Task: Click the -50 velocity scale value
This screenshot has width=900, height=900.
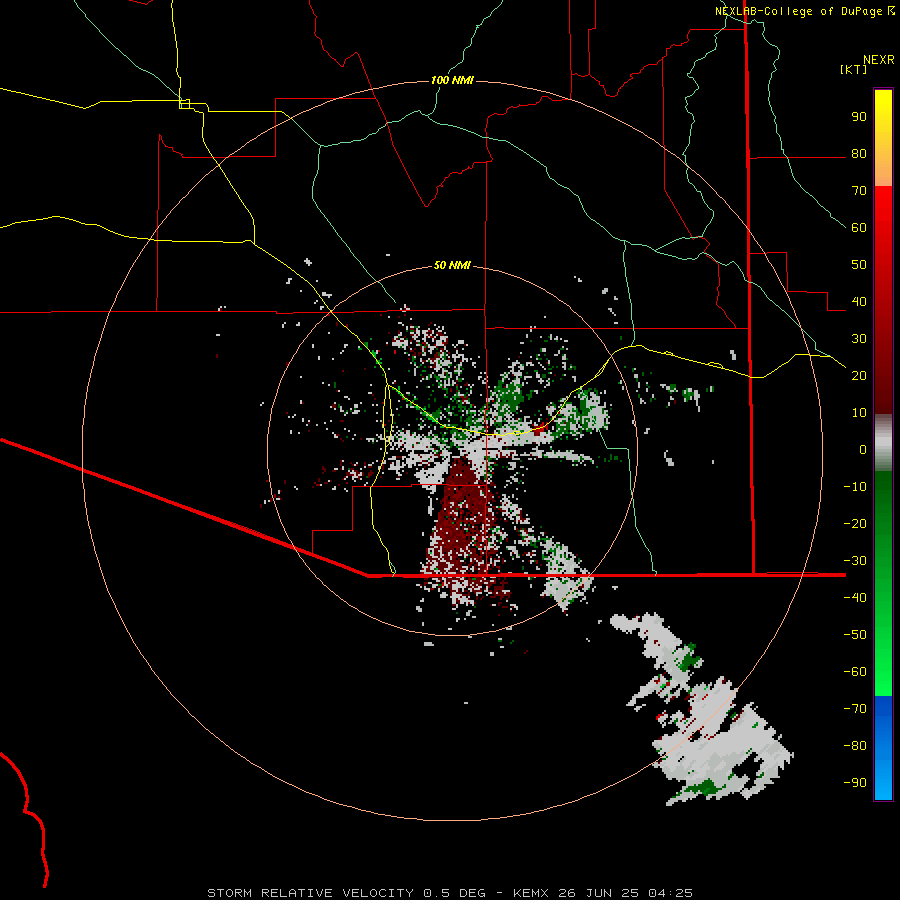Action: click(855, 635)
